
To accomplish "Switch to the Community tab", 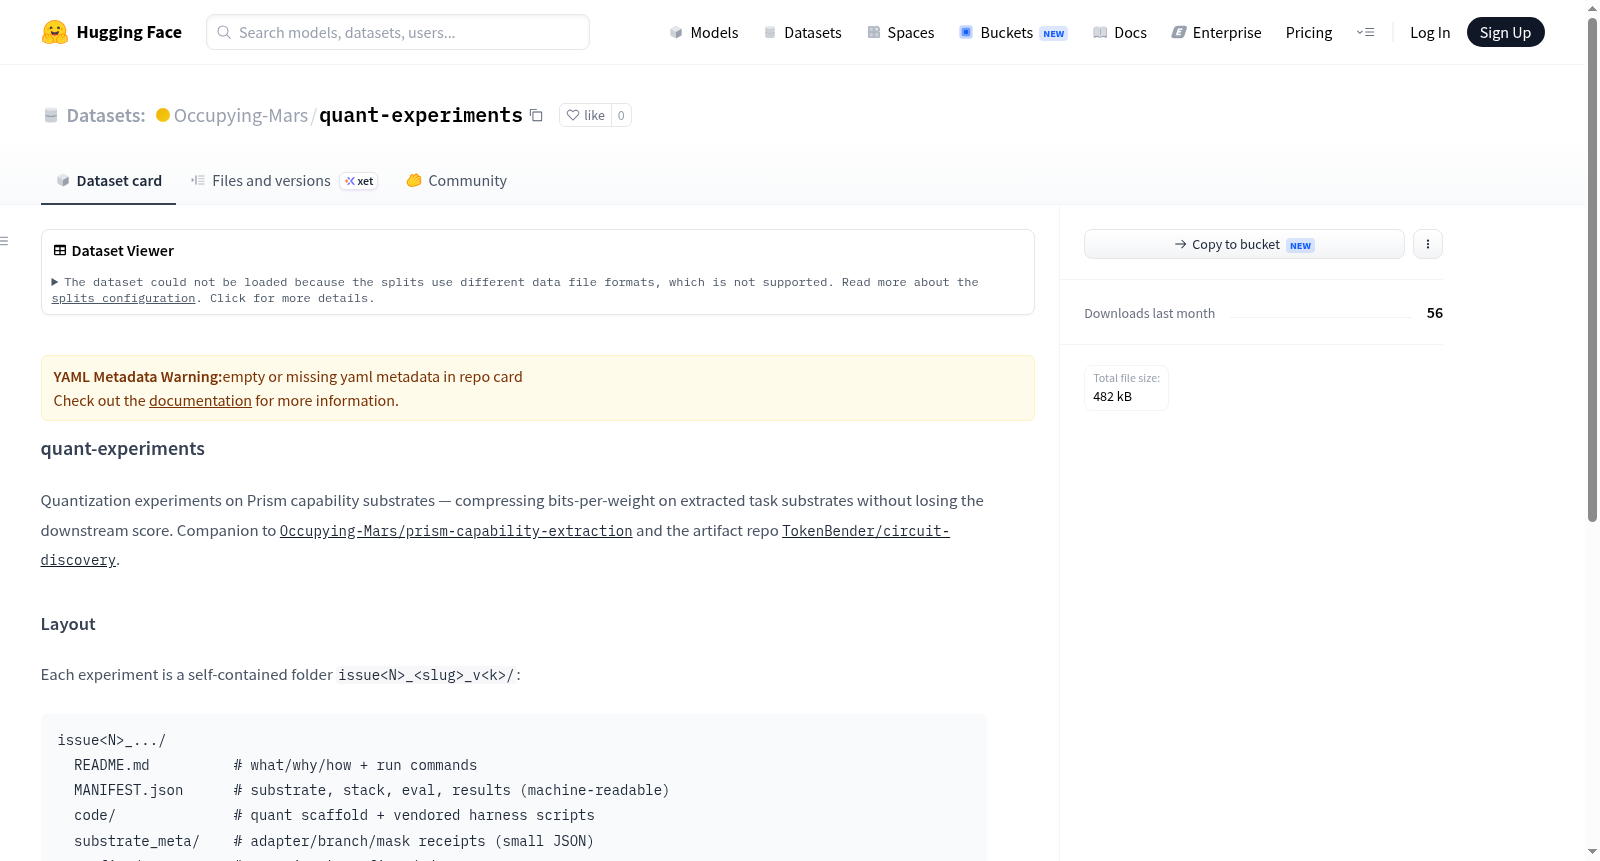I will tap(456, 181).
